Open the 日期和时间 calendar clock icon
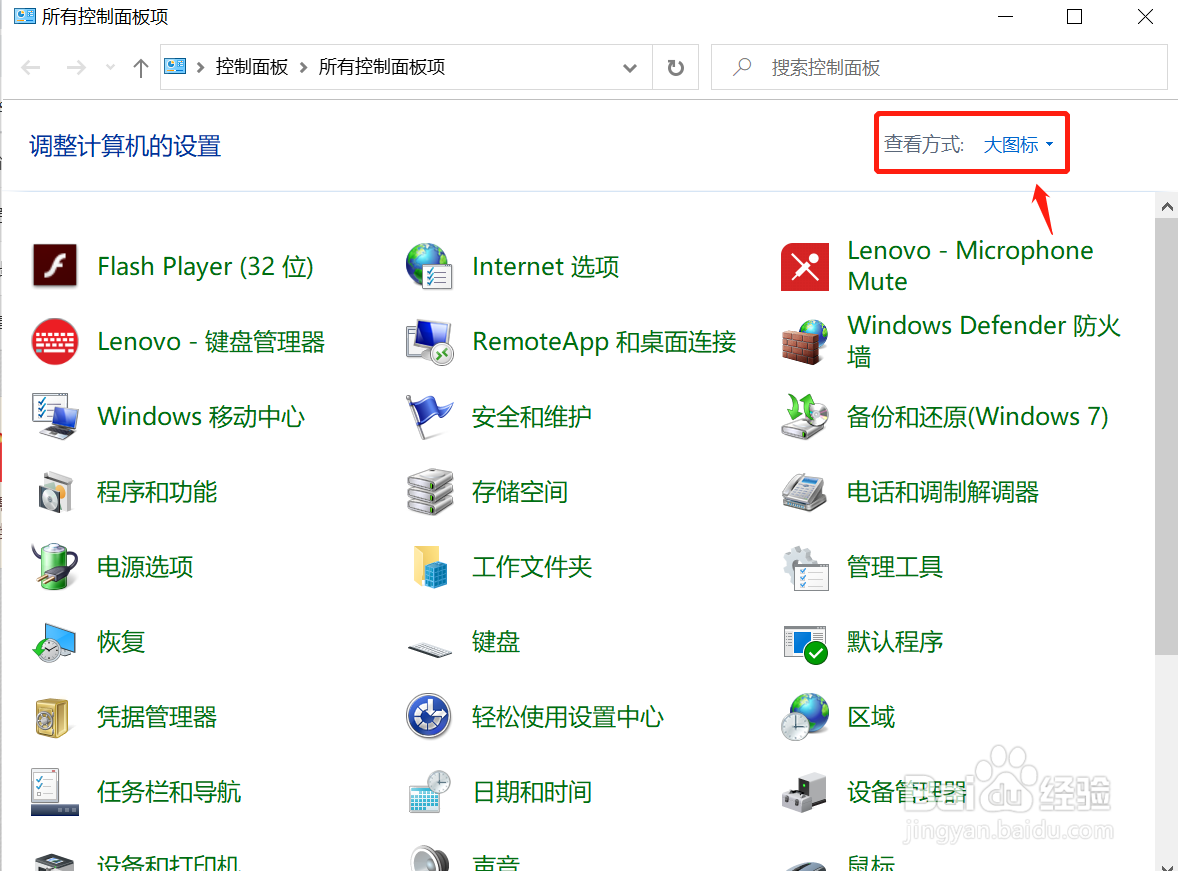This screenshot has width=1178, height=871. click(429, 792)
